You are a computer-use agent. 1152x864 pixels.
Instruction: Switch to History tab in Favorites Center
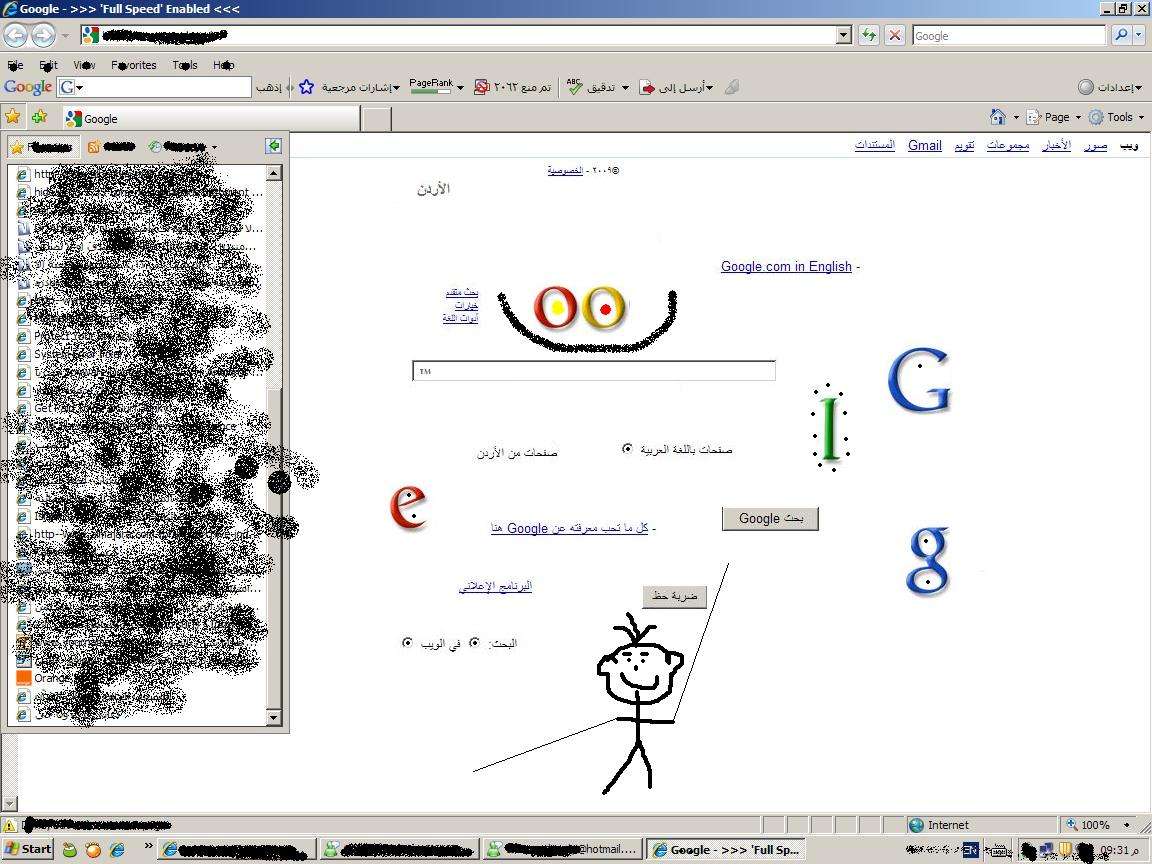tap(182, 147)
